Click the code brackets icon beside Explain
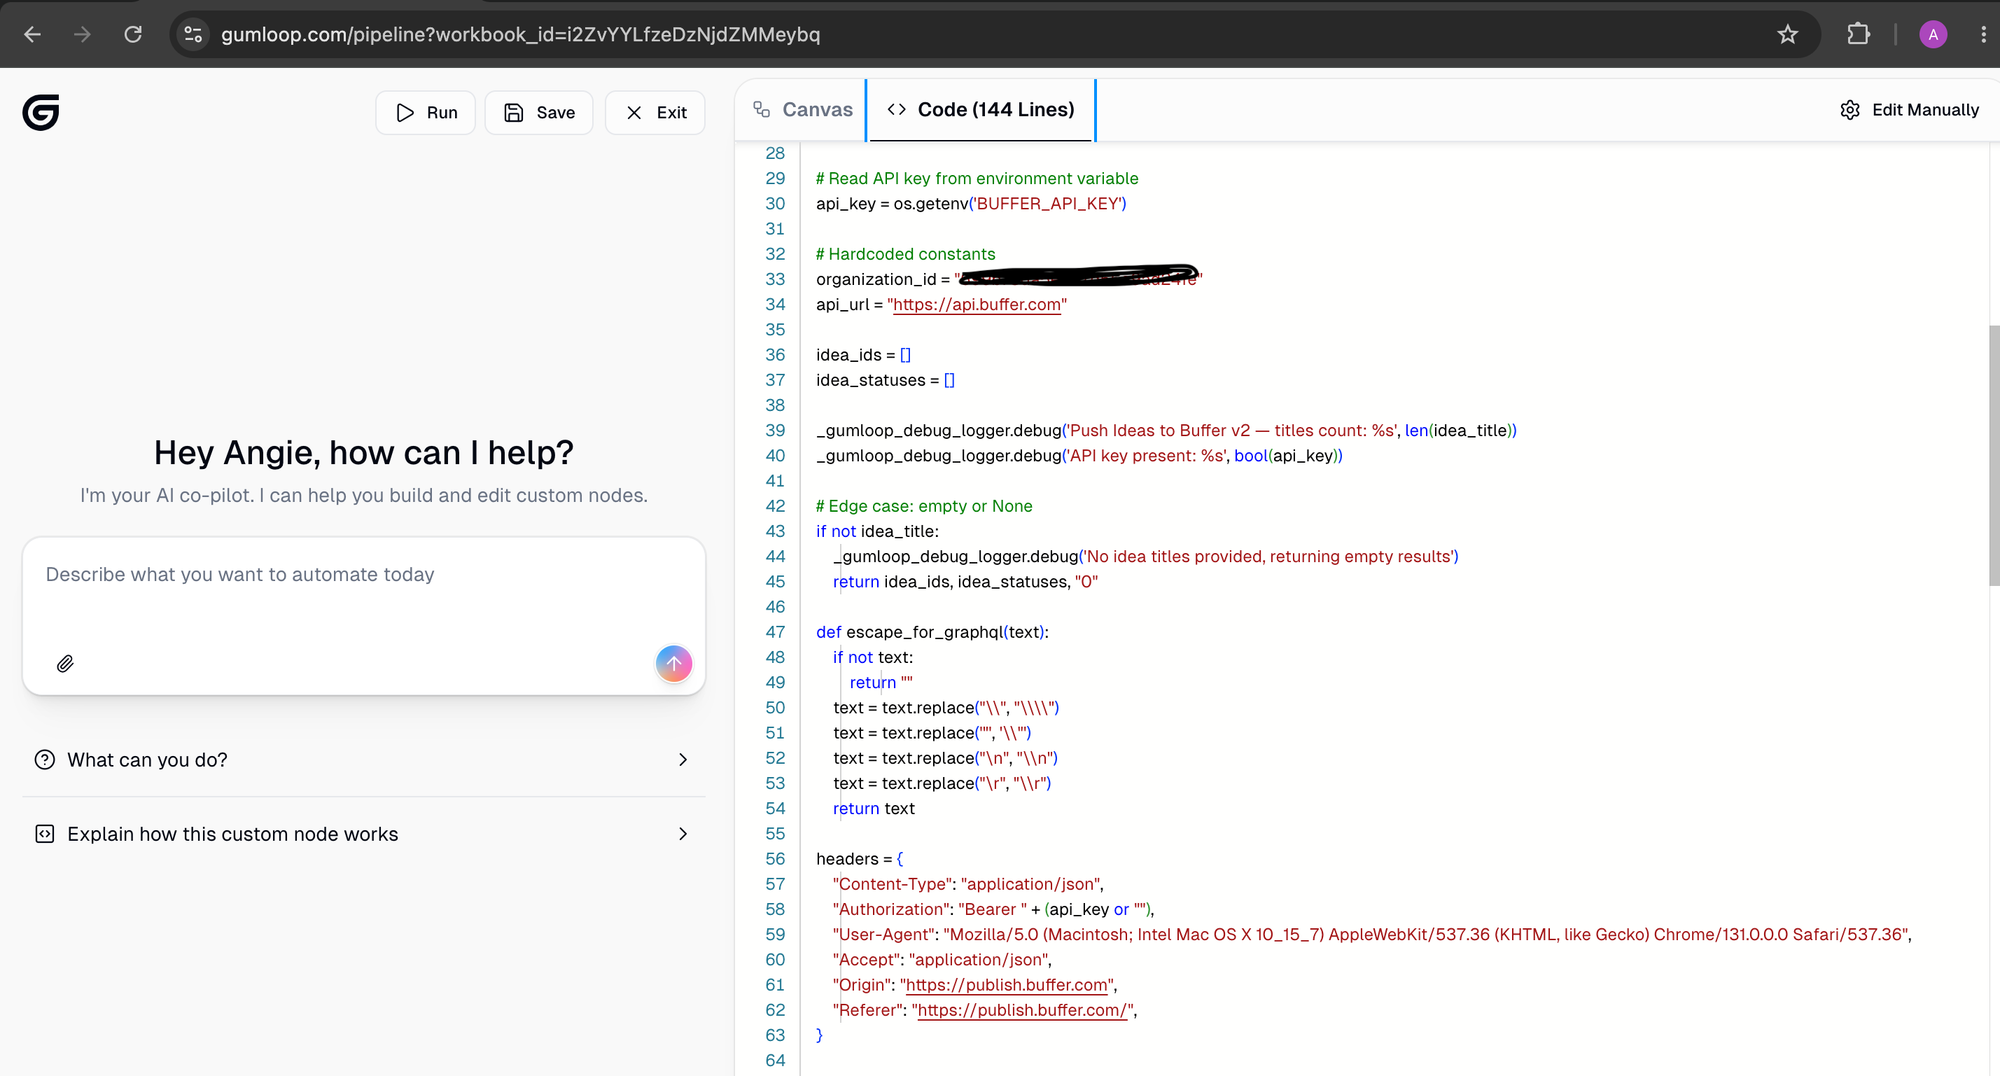Image resolution: width=2000 pixels, height=1076 pixels. pos(45,834)
